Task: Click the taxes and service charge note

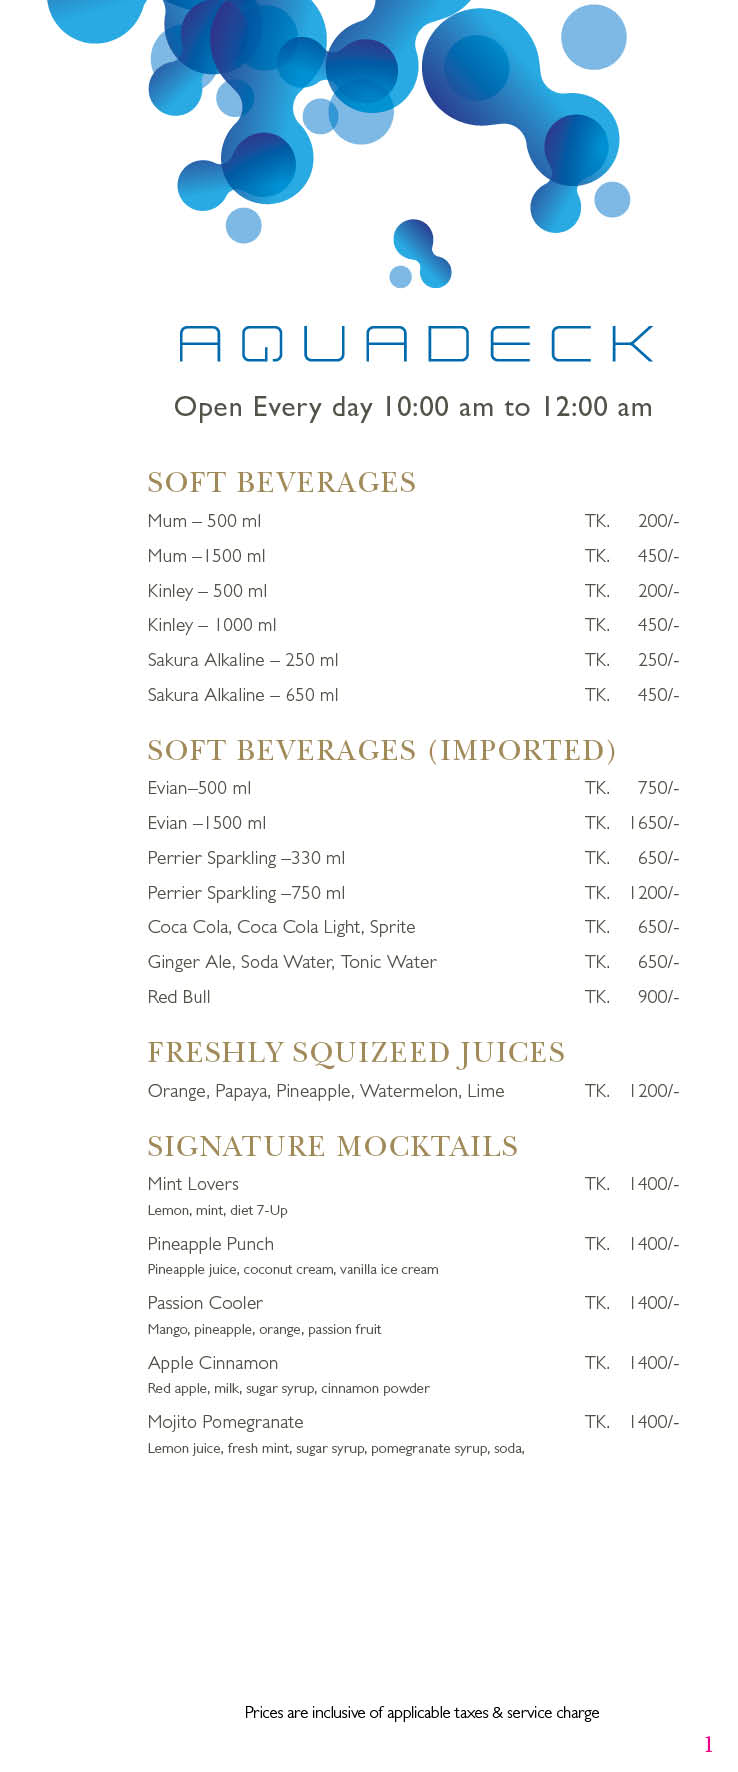Action: click(422, 1713)
